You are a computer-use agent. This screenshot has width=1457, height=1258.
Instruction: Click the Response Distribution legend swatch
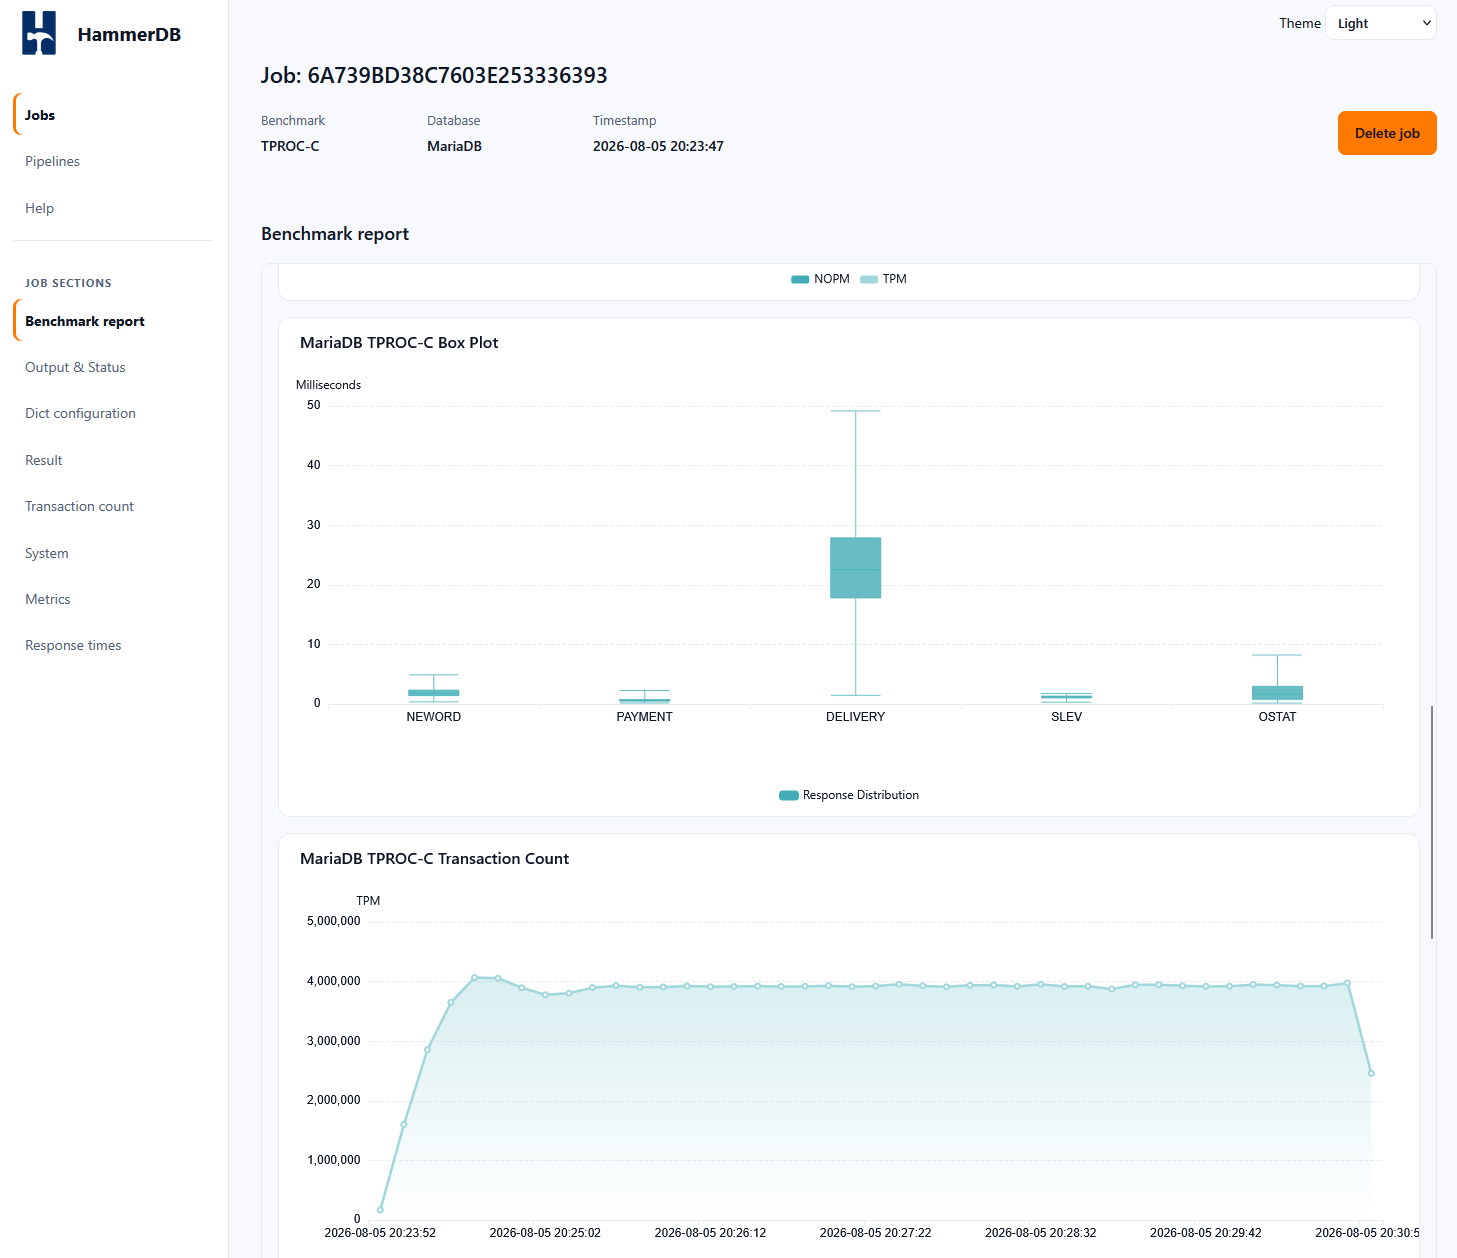[789, 795]
